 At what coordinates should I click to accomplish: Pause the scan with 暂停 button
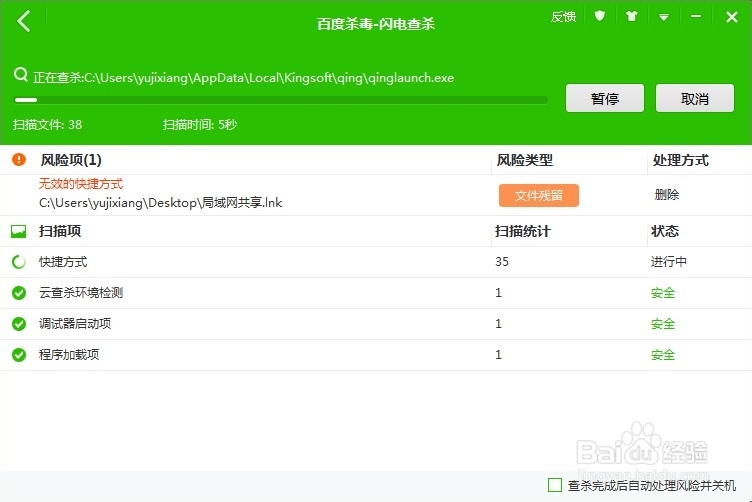coord(604,98)
